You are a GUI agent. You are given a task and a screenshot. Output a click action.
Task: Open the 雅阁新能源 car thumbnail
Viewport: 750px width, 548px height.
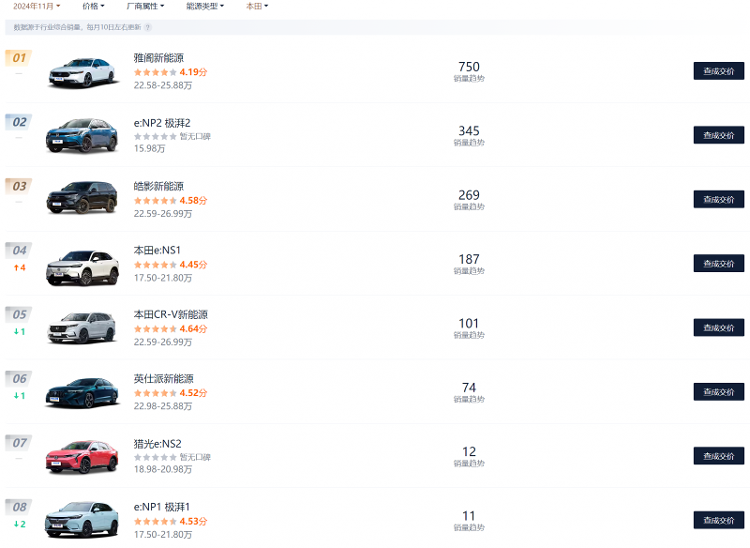(x=82, y=73)
